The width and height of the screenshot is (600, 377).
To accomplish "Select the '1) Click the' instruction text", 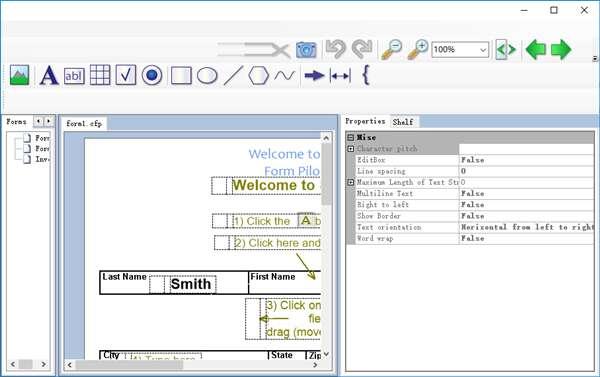I will pyautogui.click(x=262, y=221).
